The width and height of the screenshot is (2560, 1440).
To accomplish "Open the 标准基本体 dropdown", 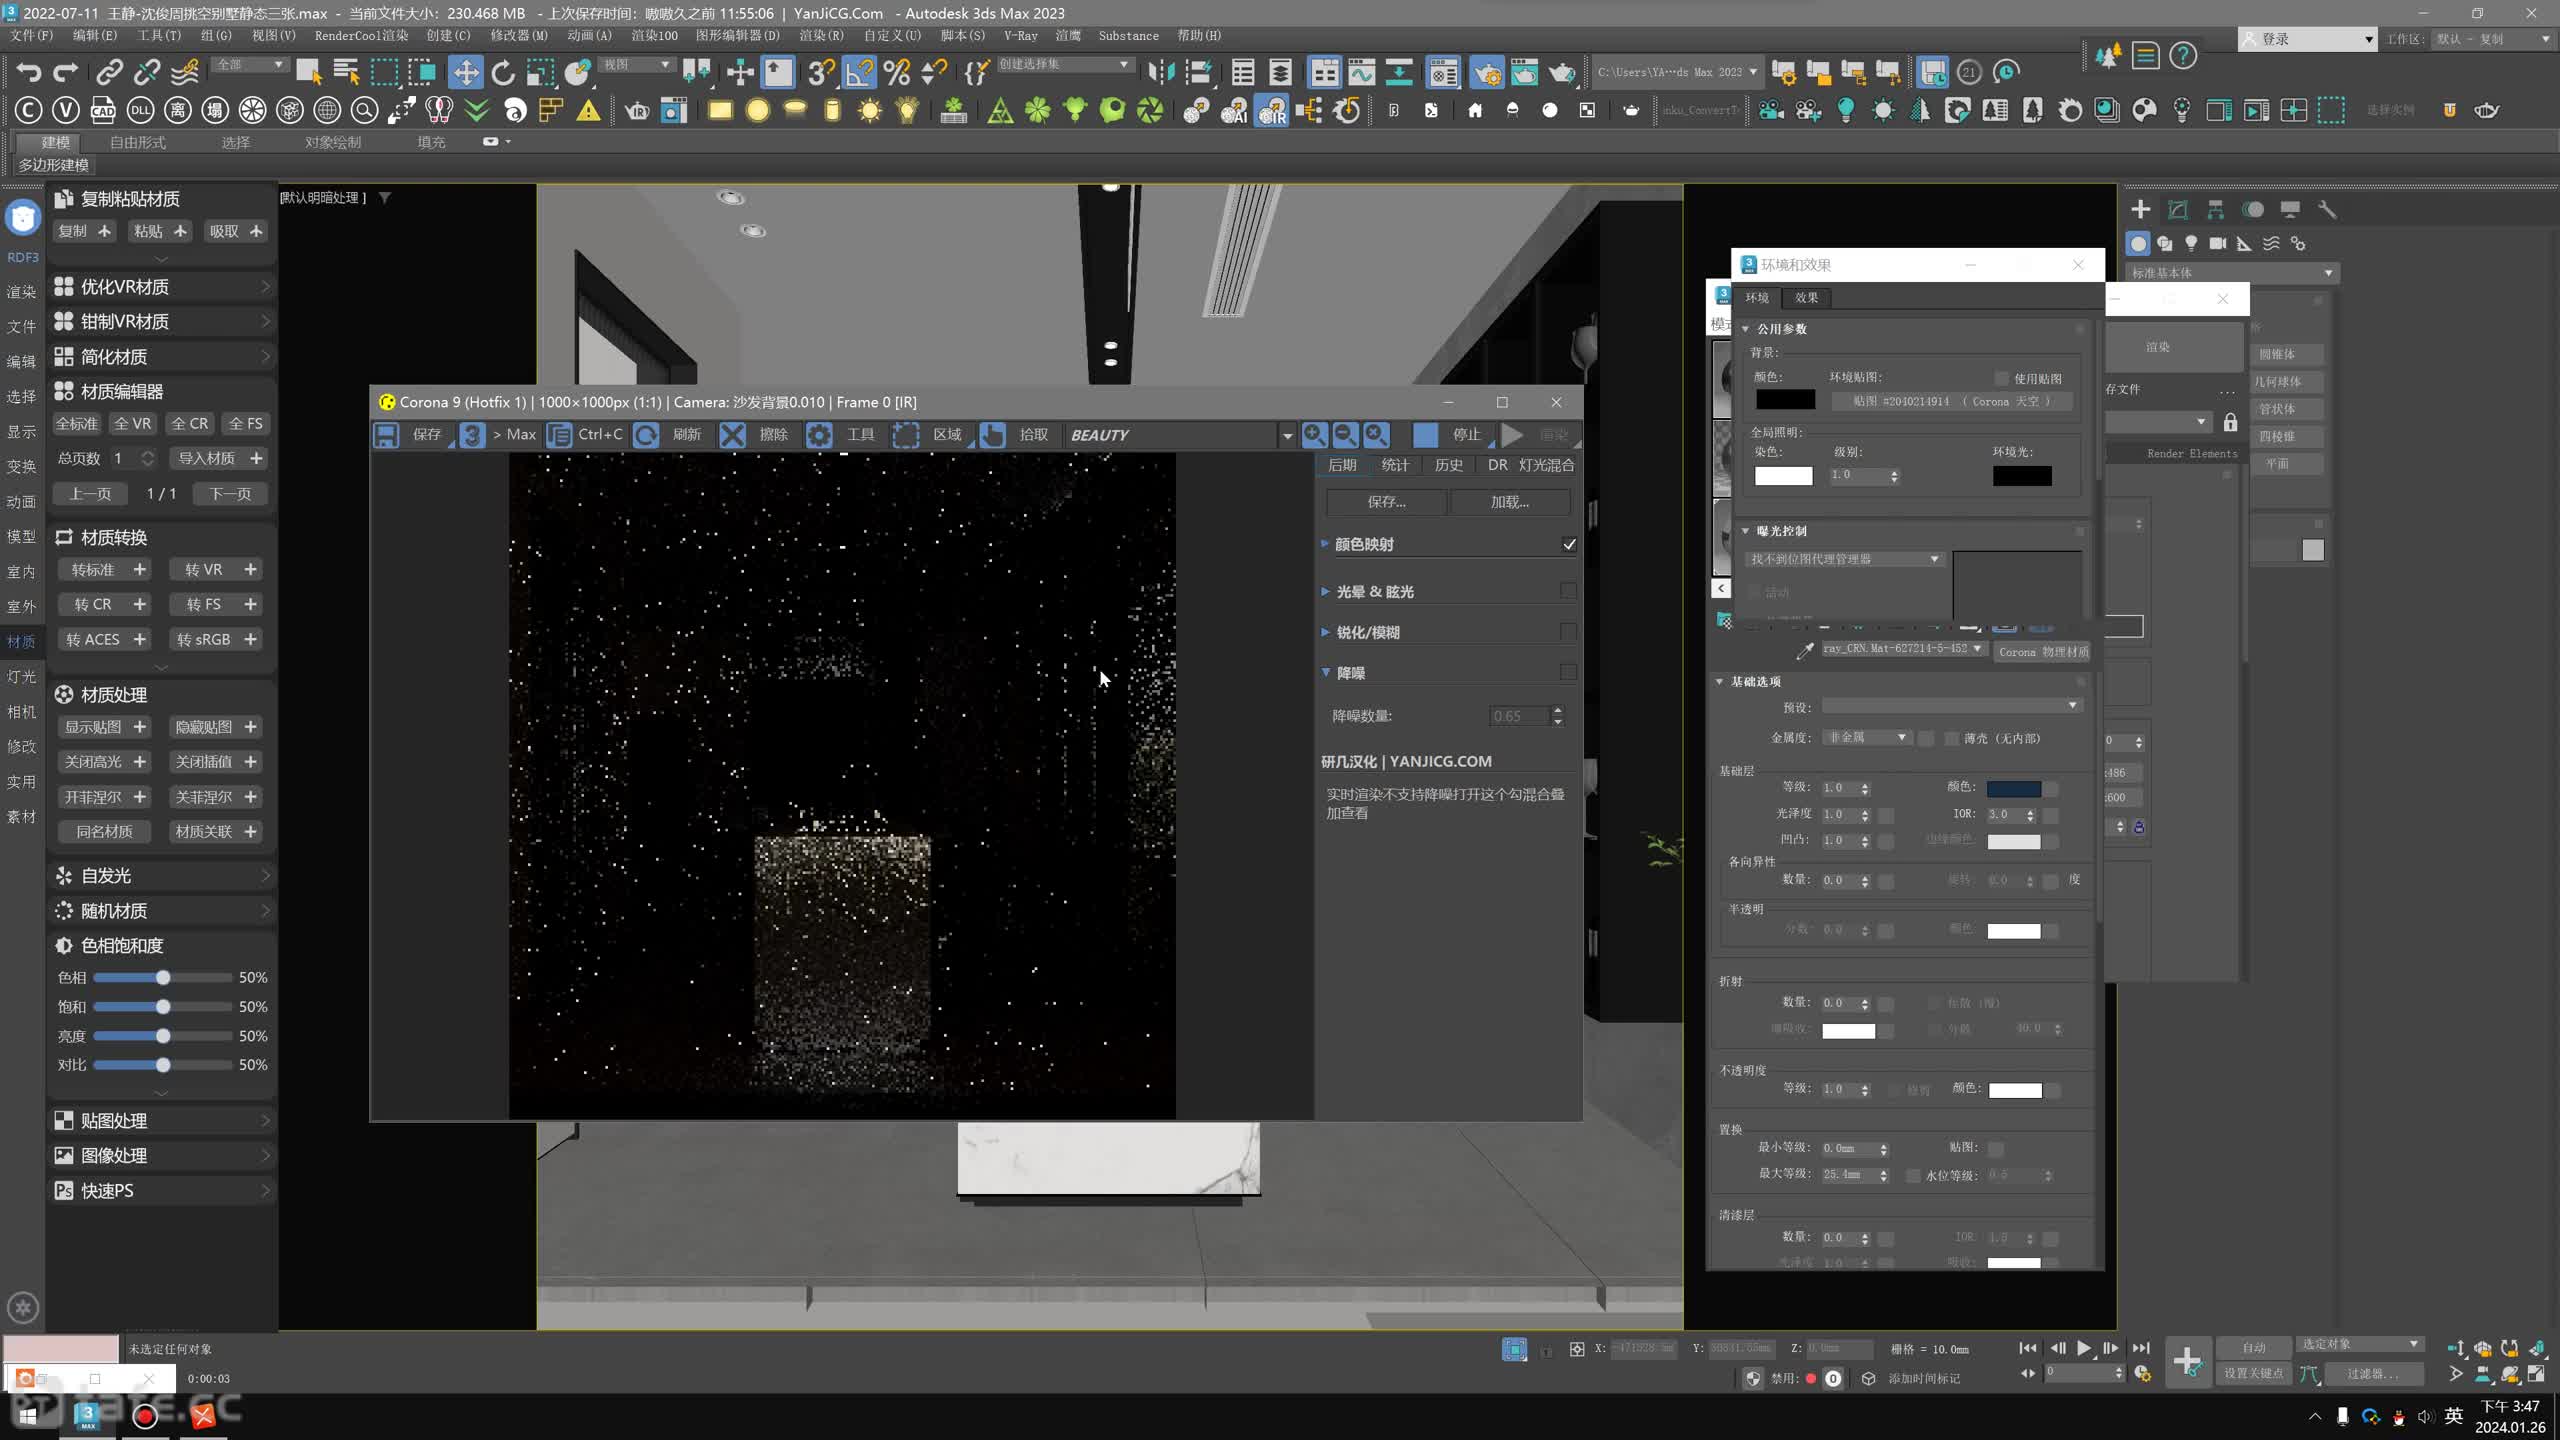I will pos(2230,272).
